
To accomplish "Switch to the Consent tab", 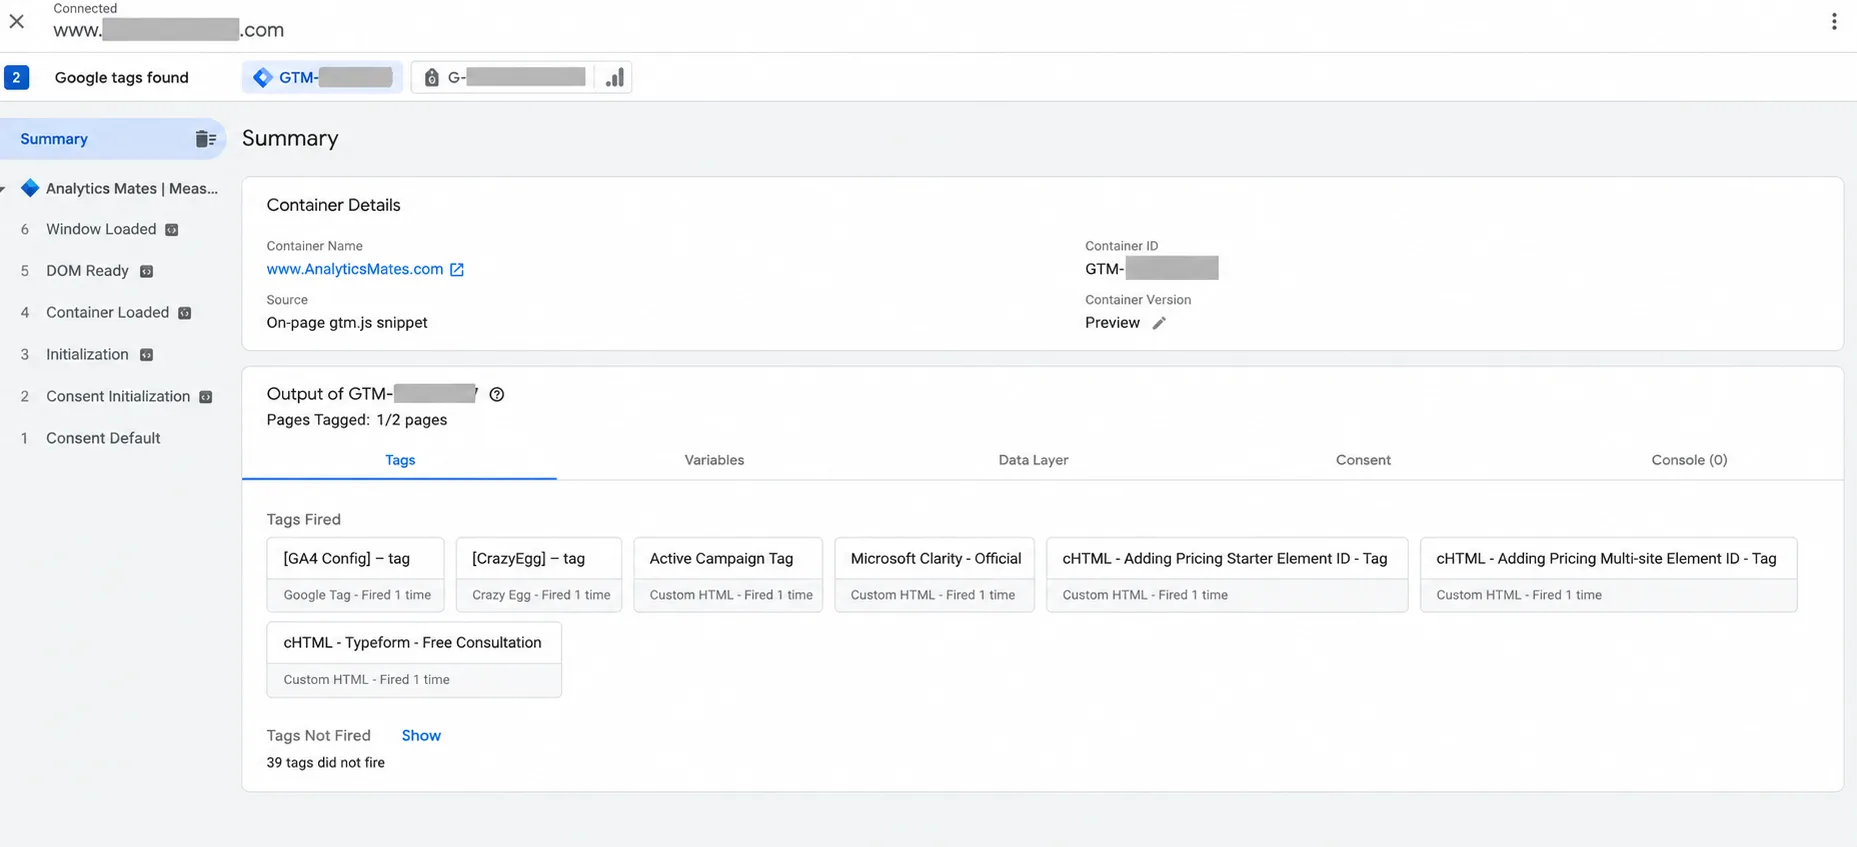I will (x=1363, y=460).
